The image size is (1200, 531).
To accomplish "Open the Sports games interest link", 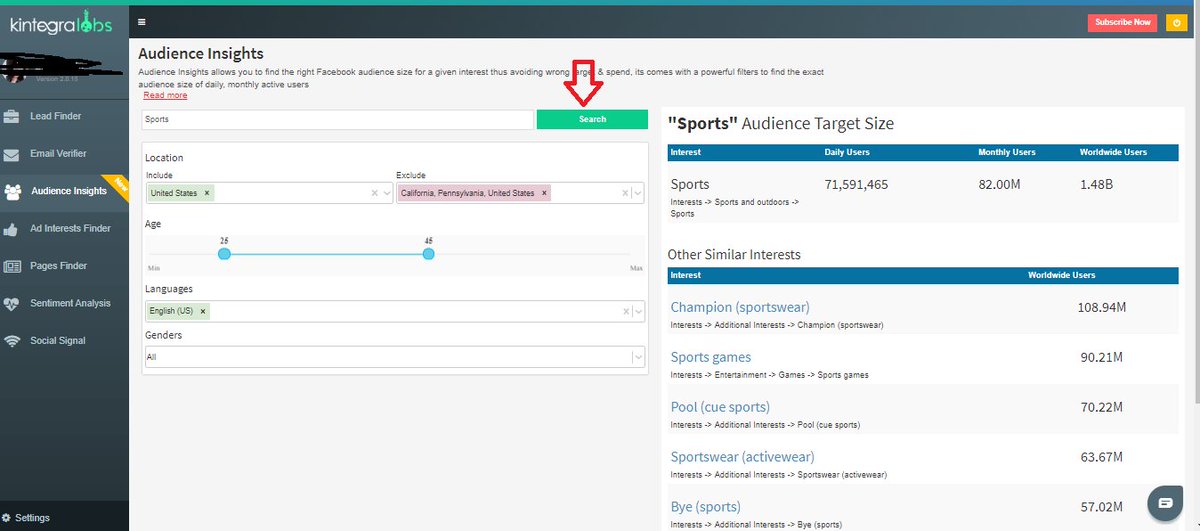I will [x=711, y=357].
